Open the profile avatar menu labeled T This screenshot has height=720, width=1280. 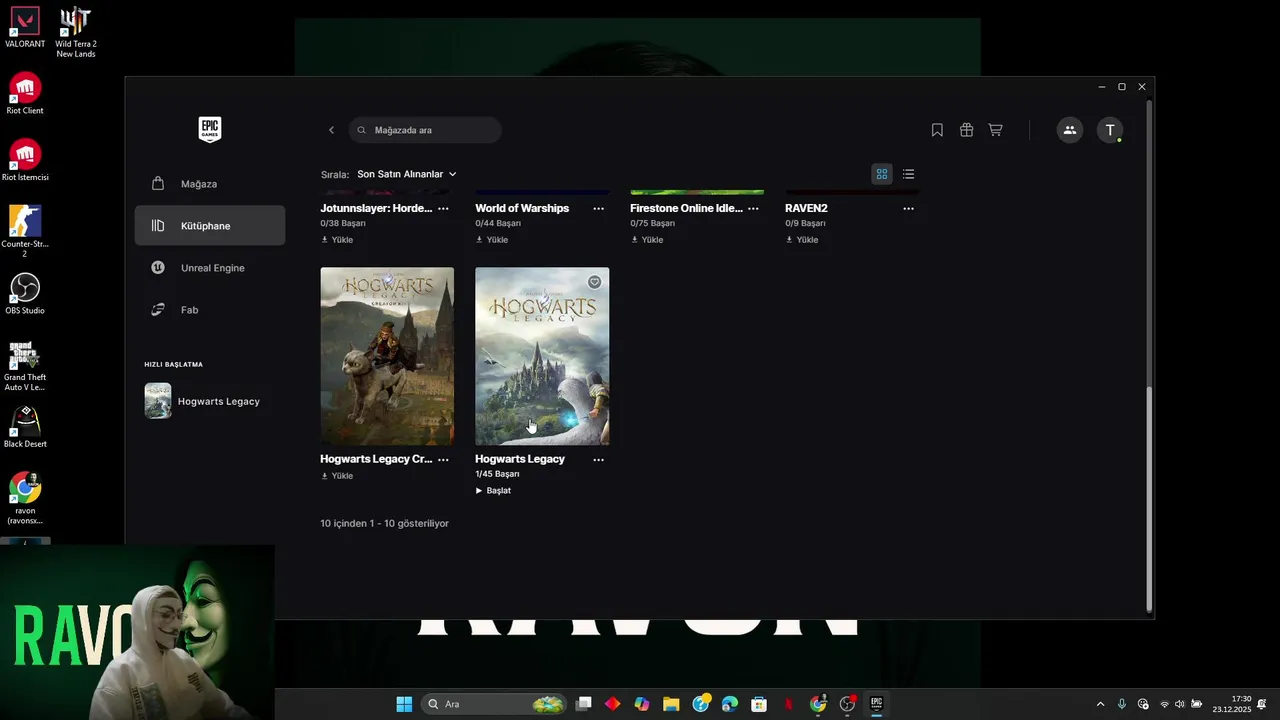pyautogui.click(x=1110, y=130)
